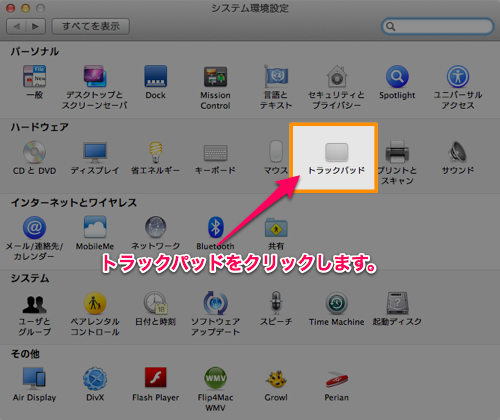Open 省エネルギー (Energy Saver) preferences

point(155,152)
